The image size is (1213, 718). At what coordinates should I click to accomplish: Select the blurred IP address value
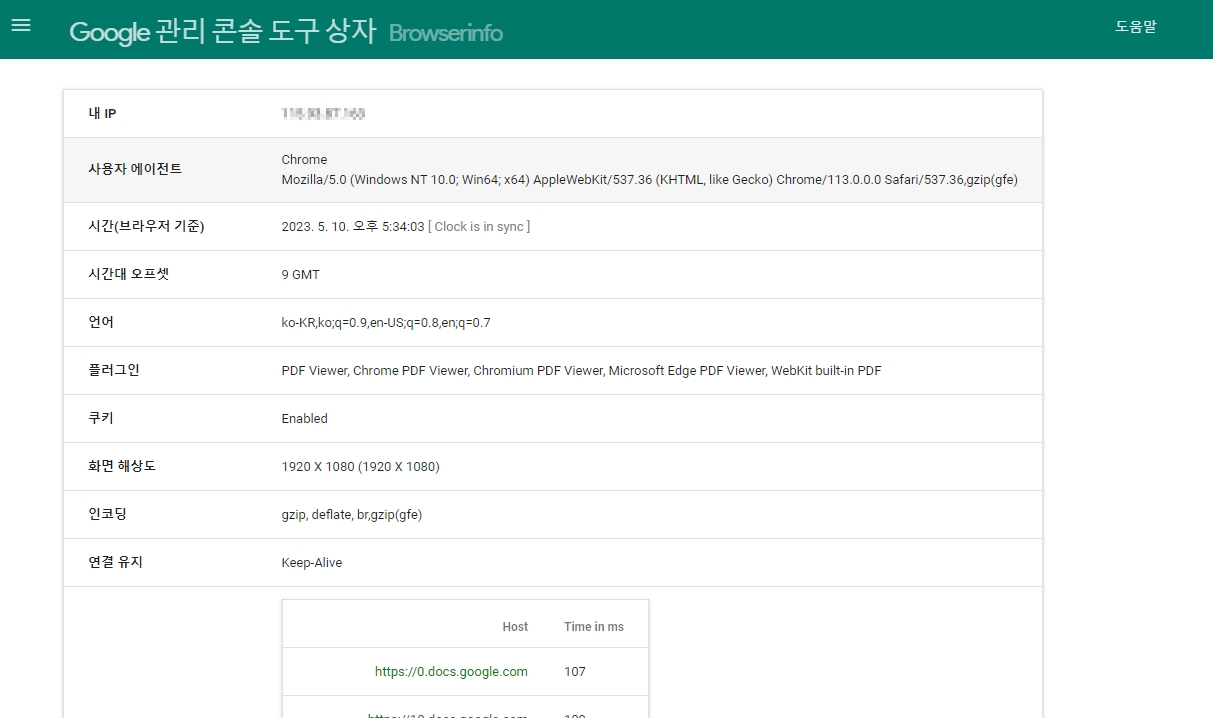point(323,114)
